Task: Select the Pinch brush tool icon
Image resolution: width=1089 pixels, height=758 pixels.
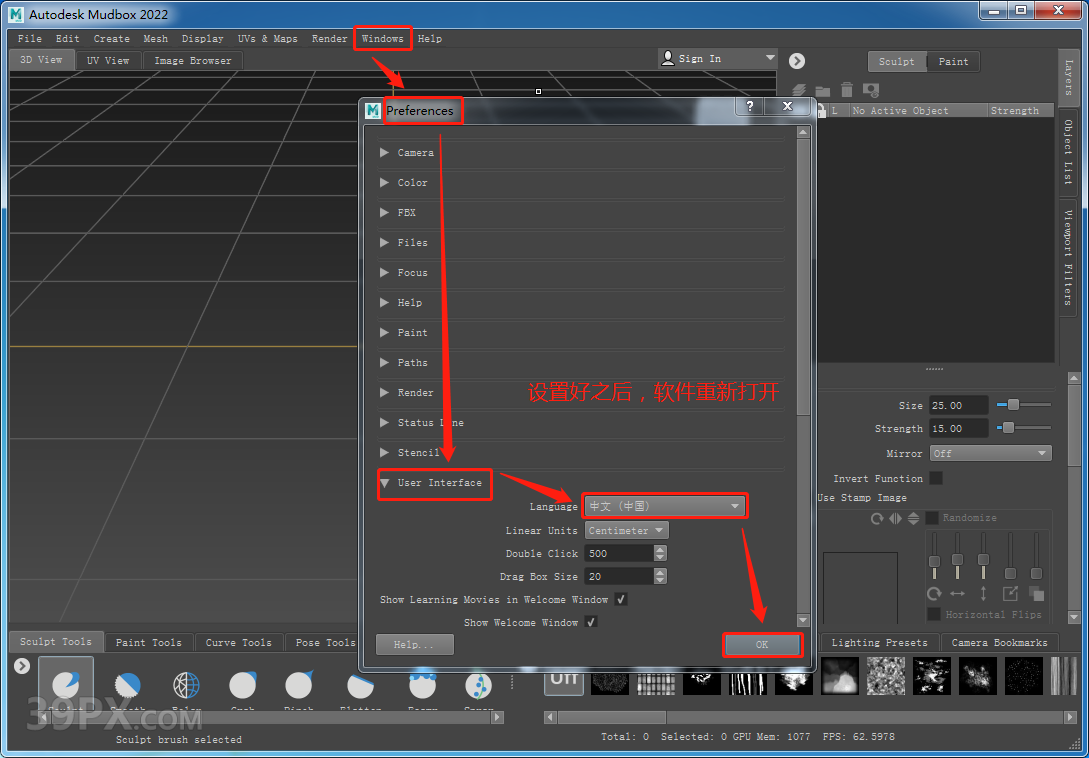Action: pos(299,685)
